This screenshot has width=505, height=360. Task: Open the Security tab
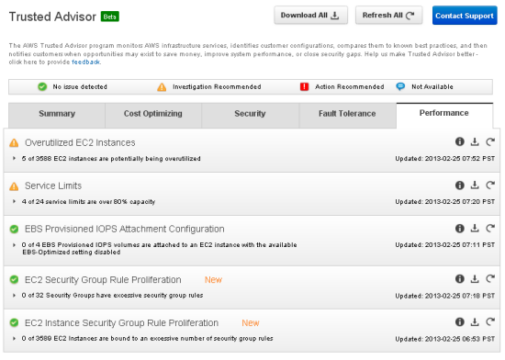pos(250,115)
